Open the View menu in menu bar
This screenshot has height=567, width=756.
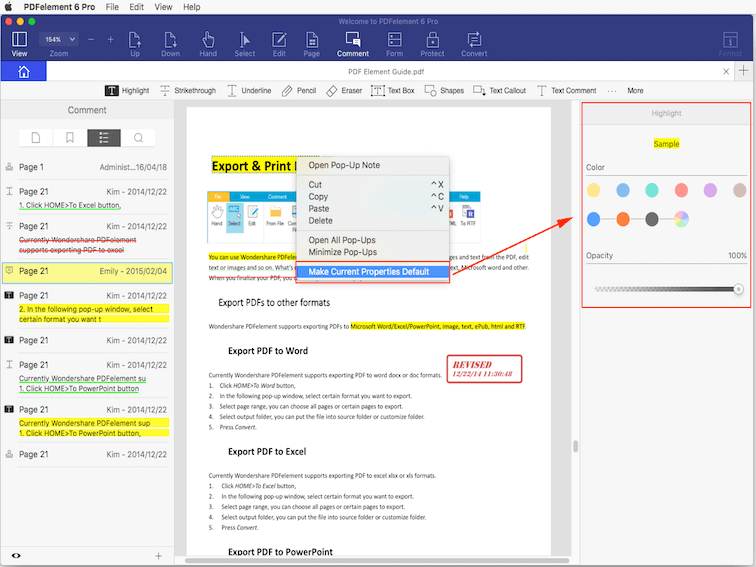point(163,7)
